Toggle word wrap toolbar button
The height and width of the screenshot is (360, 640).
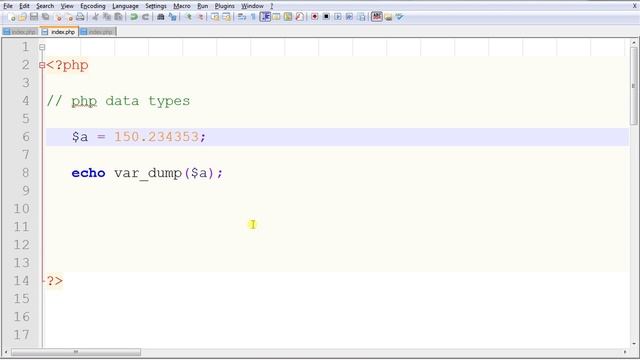click(242, 17)
